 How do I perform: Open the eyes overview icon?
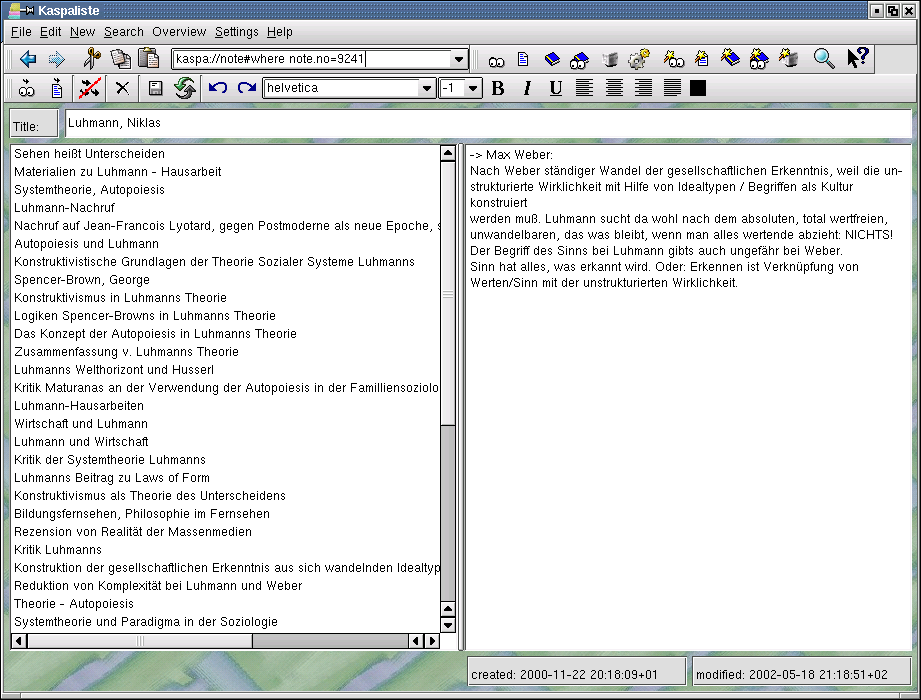(496, 61)
